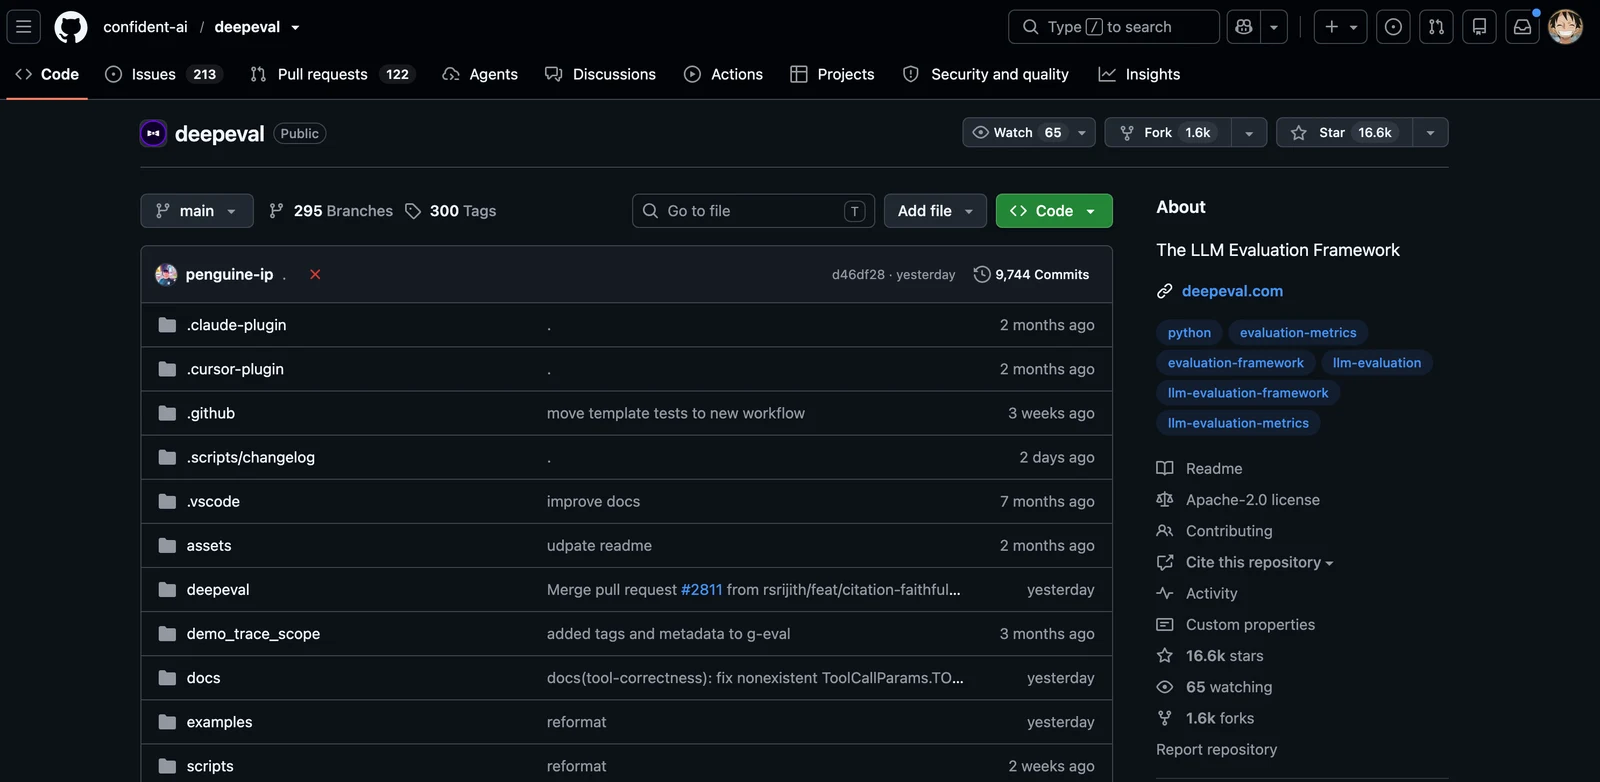
Task: Open the create new plus dropdown
Action: click(x=1341, y=27)
